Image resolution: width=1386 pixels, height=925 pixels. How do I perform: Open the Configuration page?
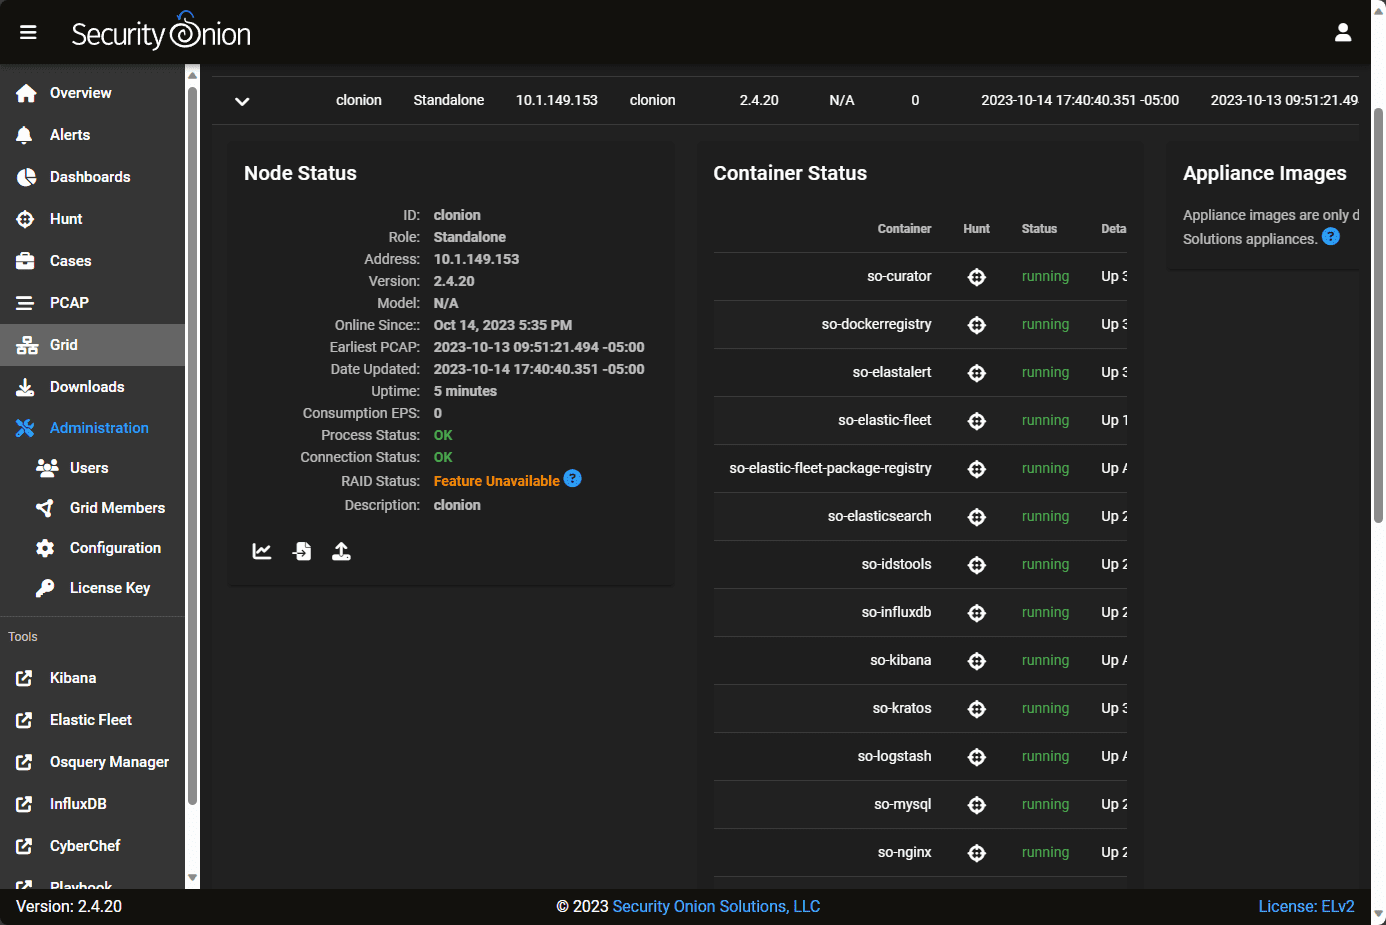115,548
